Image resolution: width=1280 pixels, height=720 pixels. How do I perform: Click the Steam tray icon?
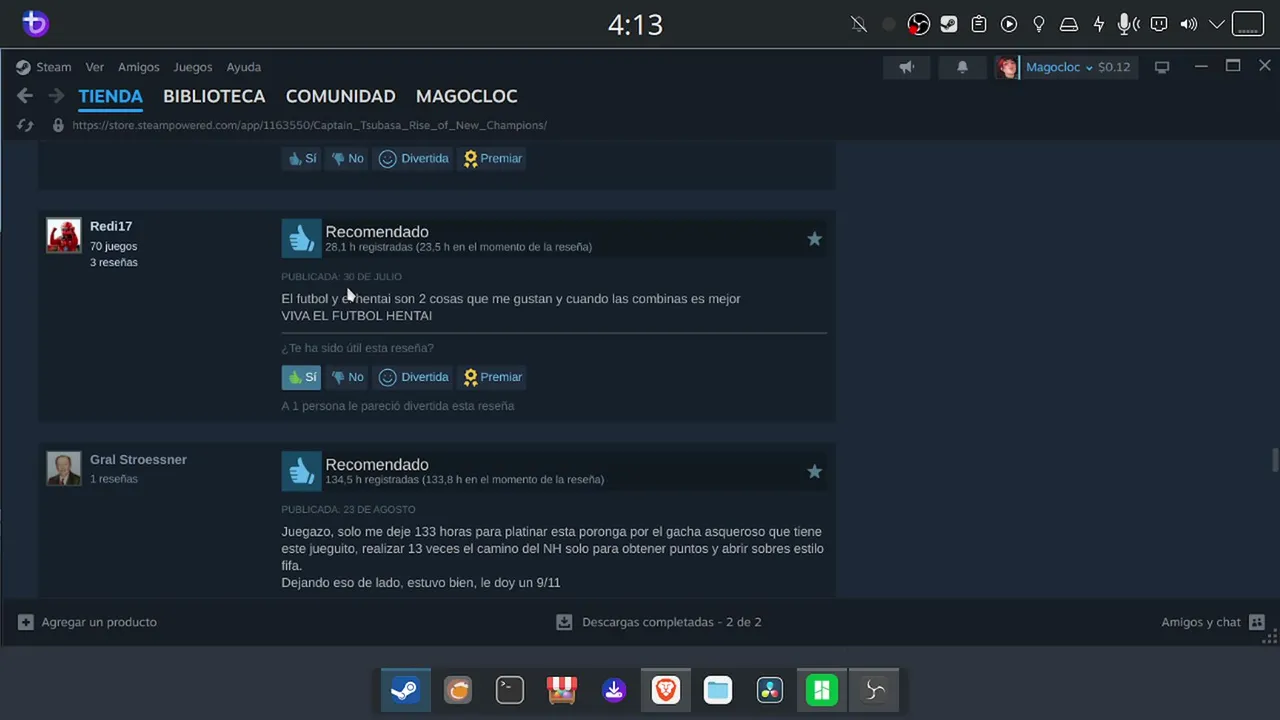tap(949, 24)
